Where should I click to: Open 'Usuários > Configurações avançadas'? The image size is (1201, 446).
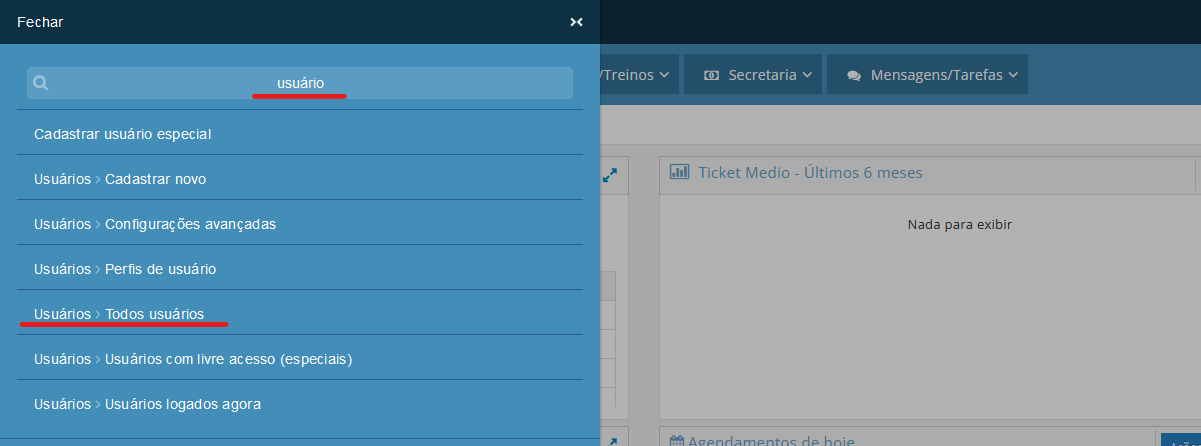click(x=155, y=224)
